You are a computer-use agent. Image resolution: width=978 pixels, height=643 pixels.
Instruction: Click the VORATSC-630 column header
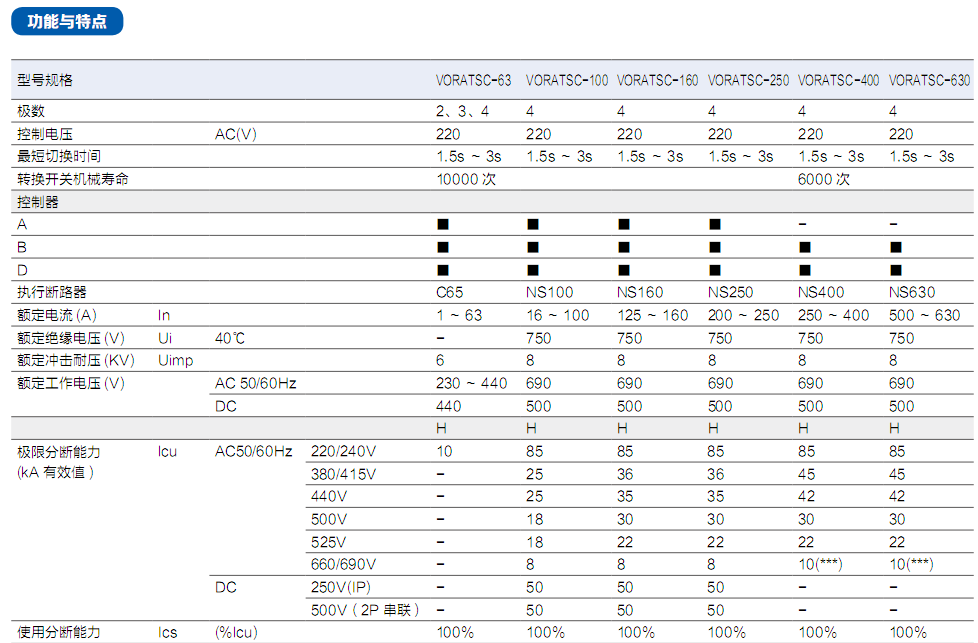[x=929, y=80]
